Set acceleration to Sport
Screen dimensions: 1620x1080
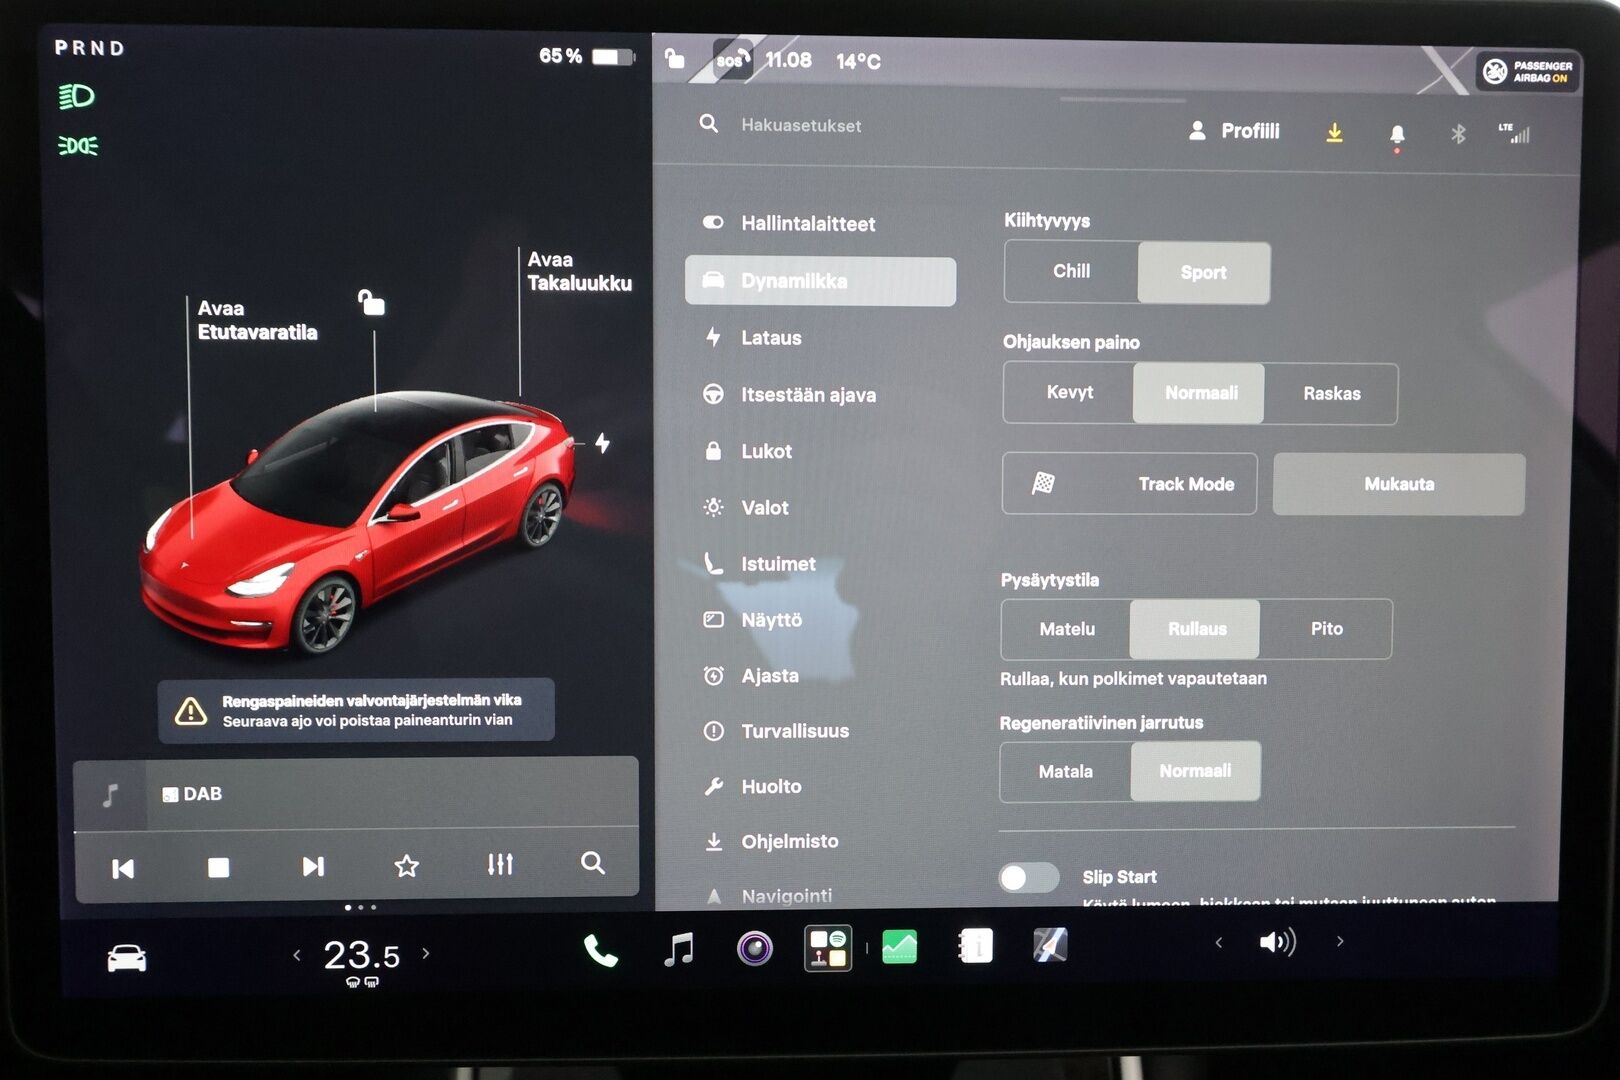[1204, 272]
